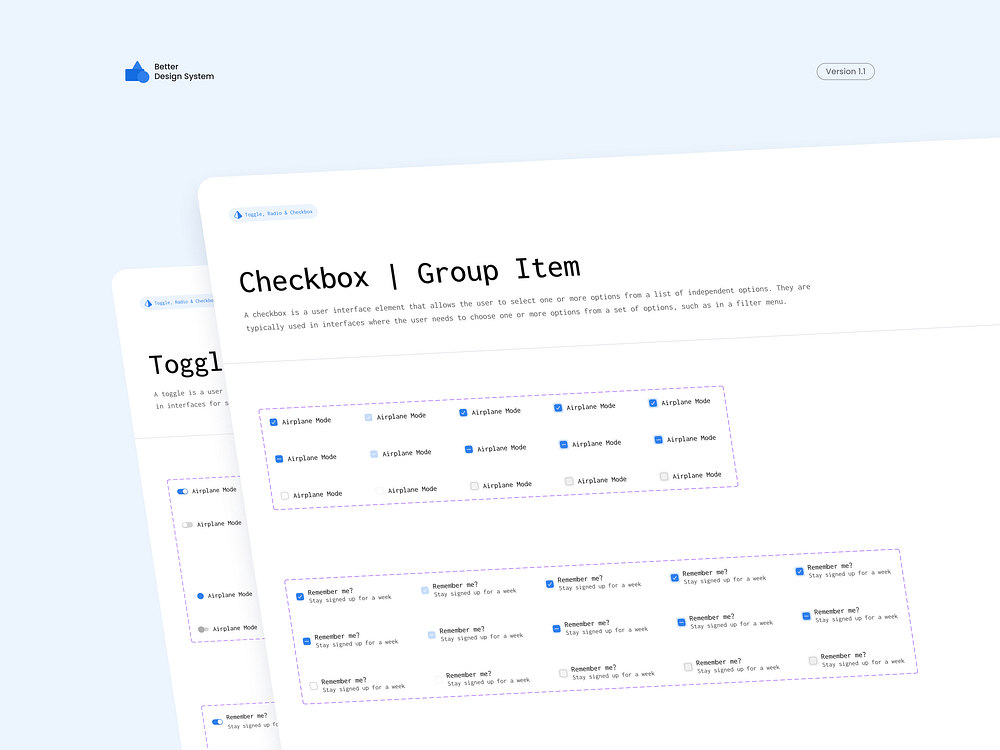The image size is (1000, 750).
Task: Click the Better Design System logo icon
Action: (137, 70)
